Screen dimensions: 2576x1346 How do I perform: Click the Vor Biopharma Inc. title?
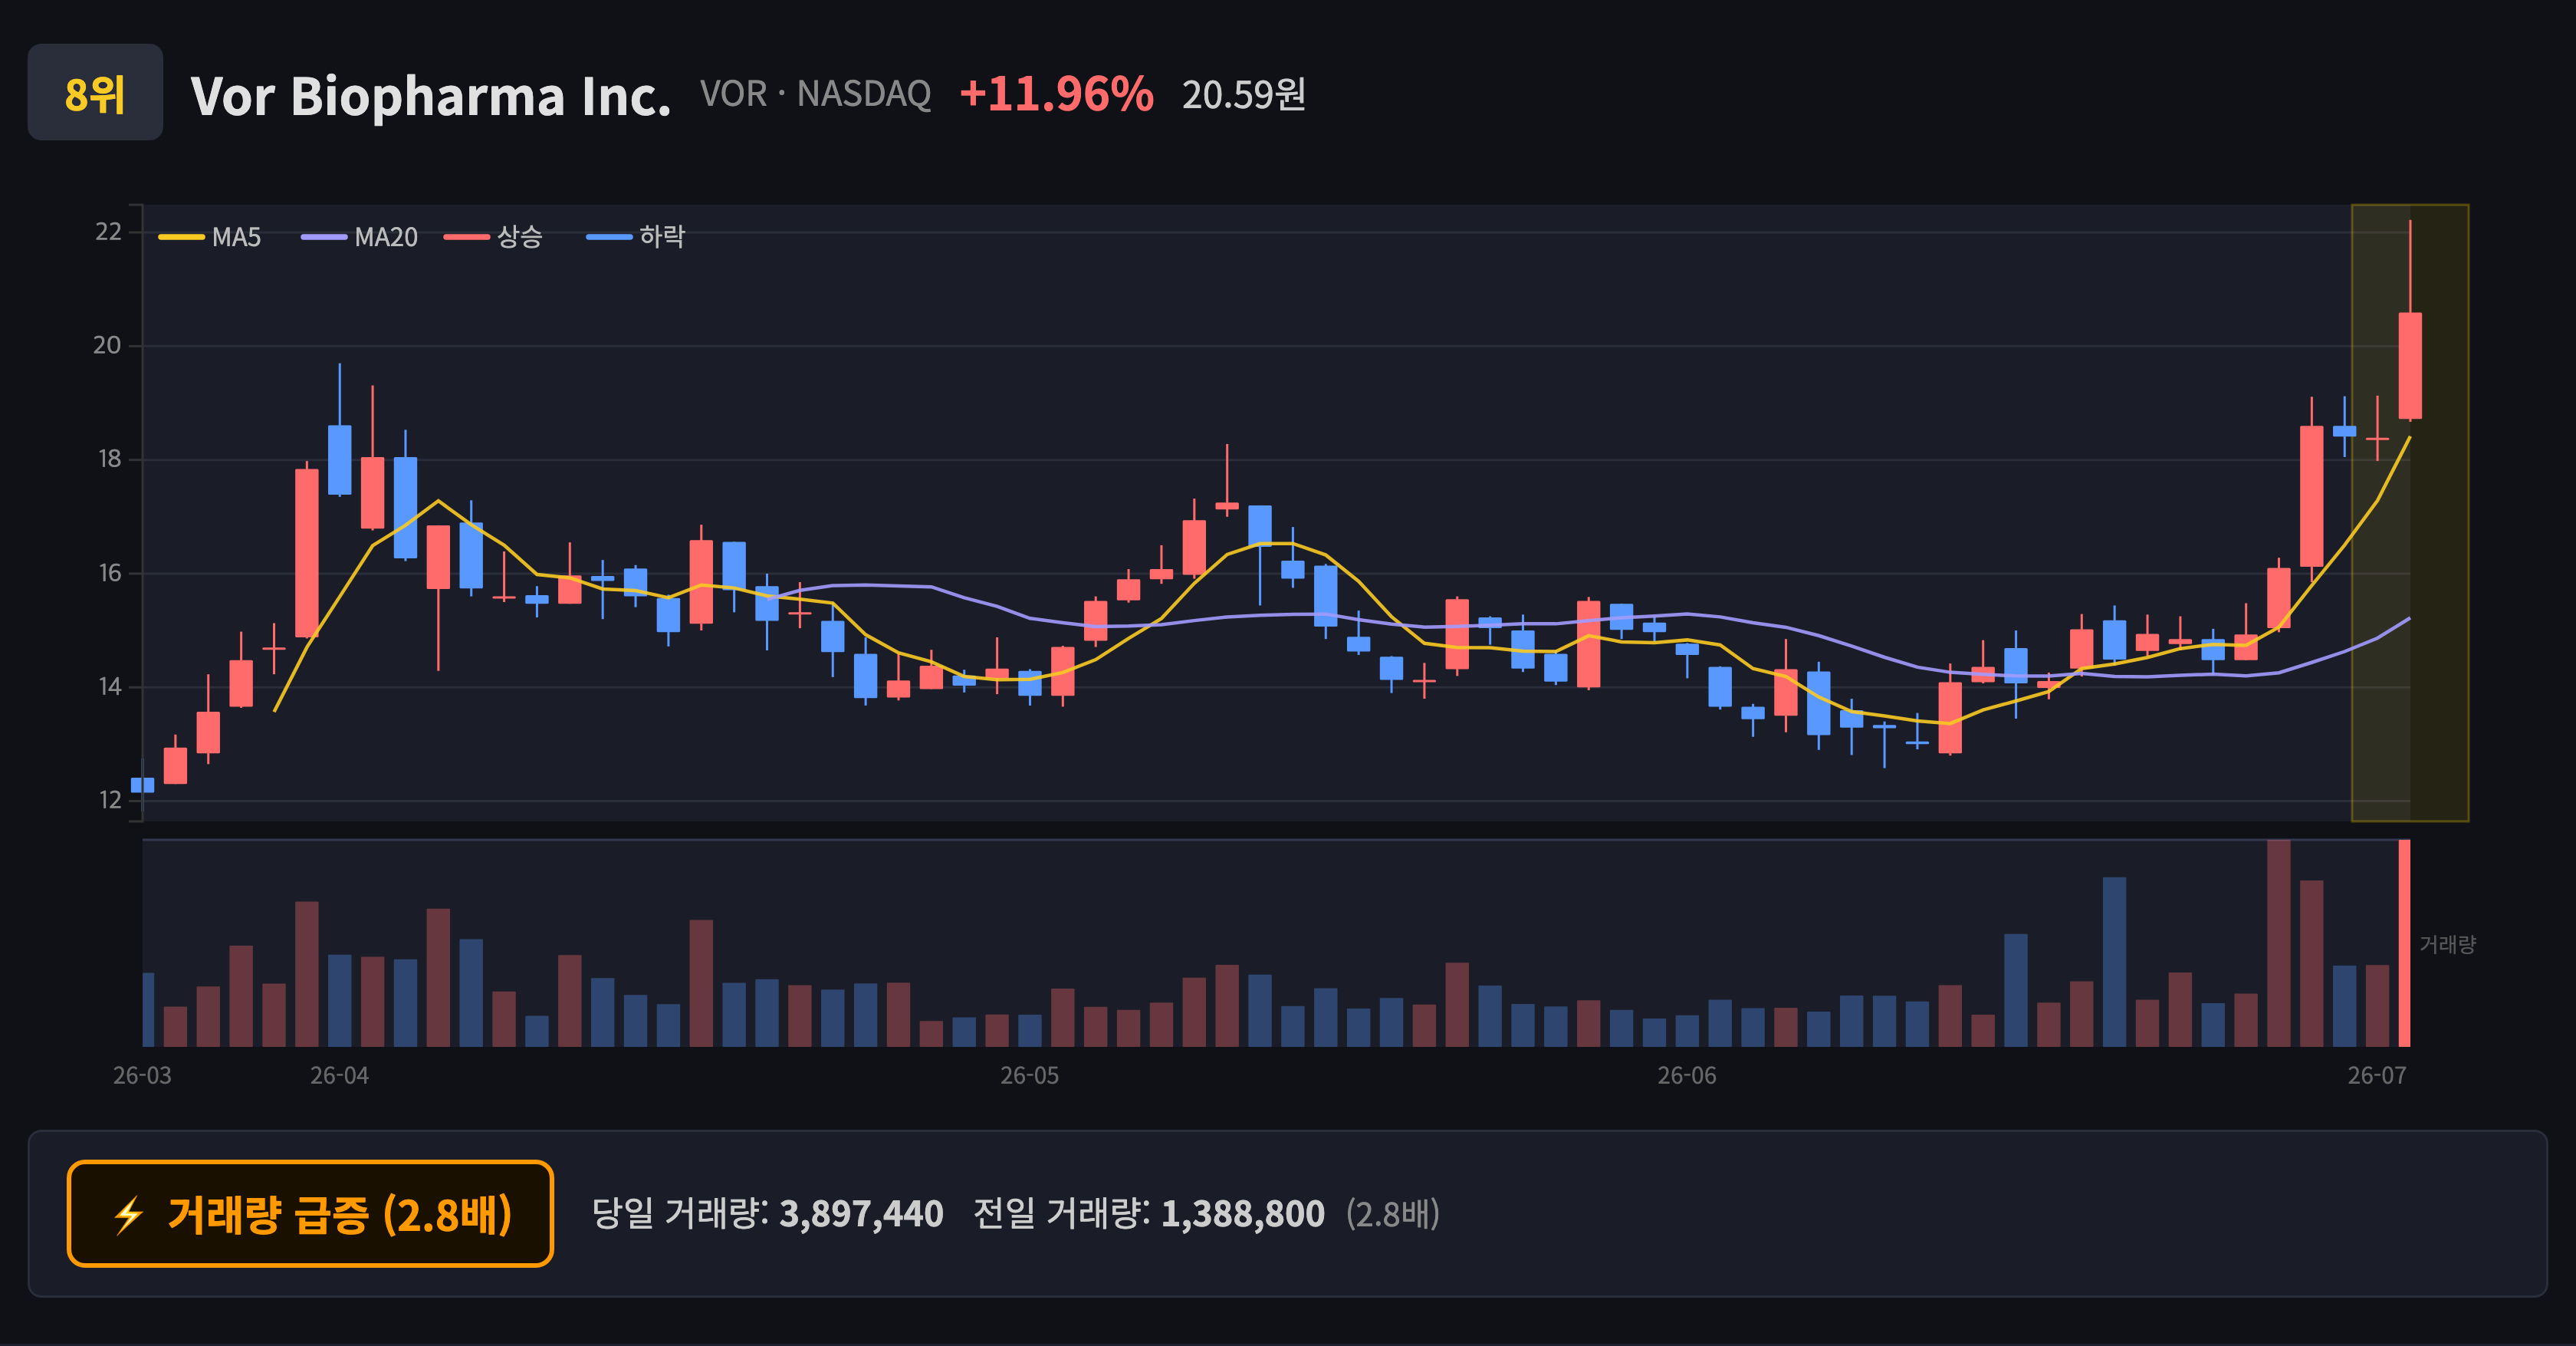coord(431,96)
